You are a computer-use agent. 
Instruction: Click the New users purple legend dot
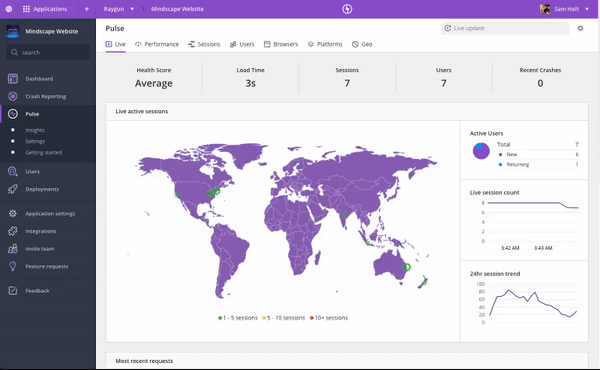coord(500,155)
